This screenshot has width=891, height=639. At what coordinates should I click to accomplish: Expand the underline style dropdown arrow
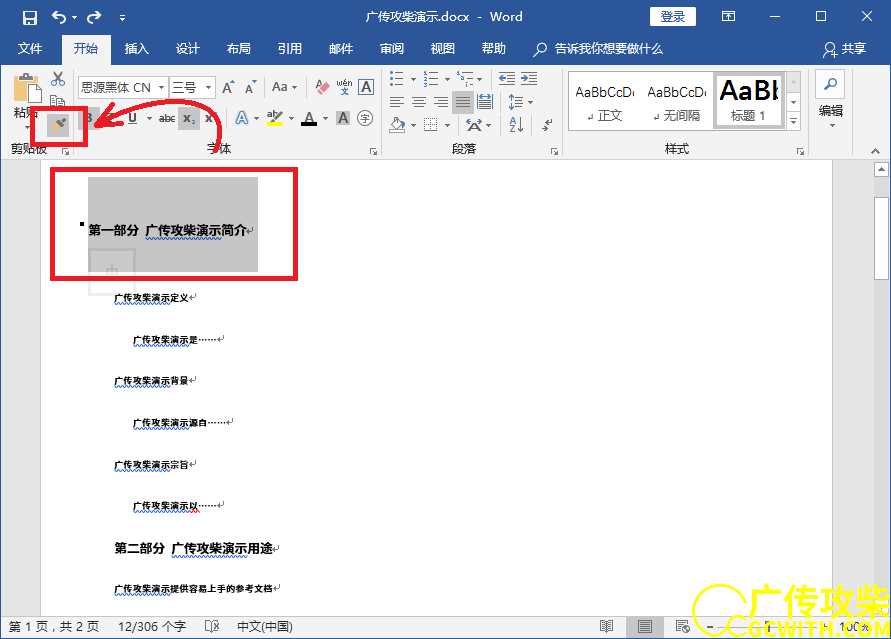(x=149, y=118)
